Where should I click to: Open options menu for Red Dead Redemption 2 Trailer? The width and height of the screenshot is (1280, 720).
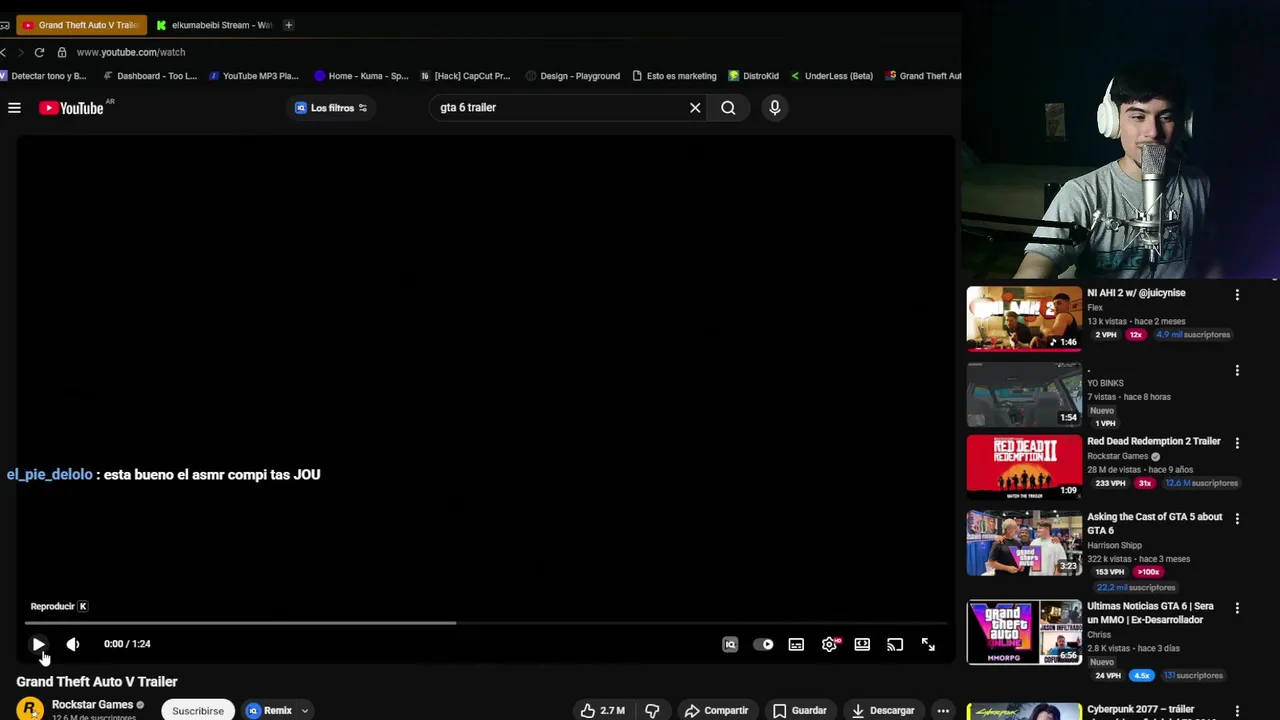[x=1237, y=443]
